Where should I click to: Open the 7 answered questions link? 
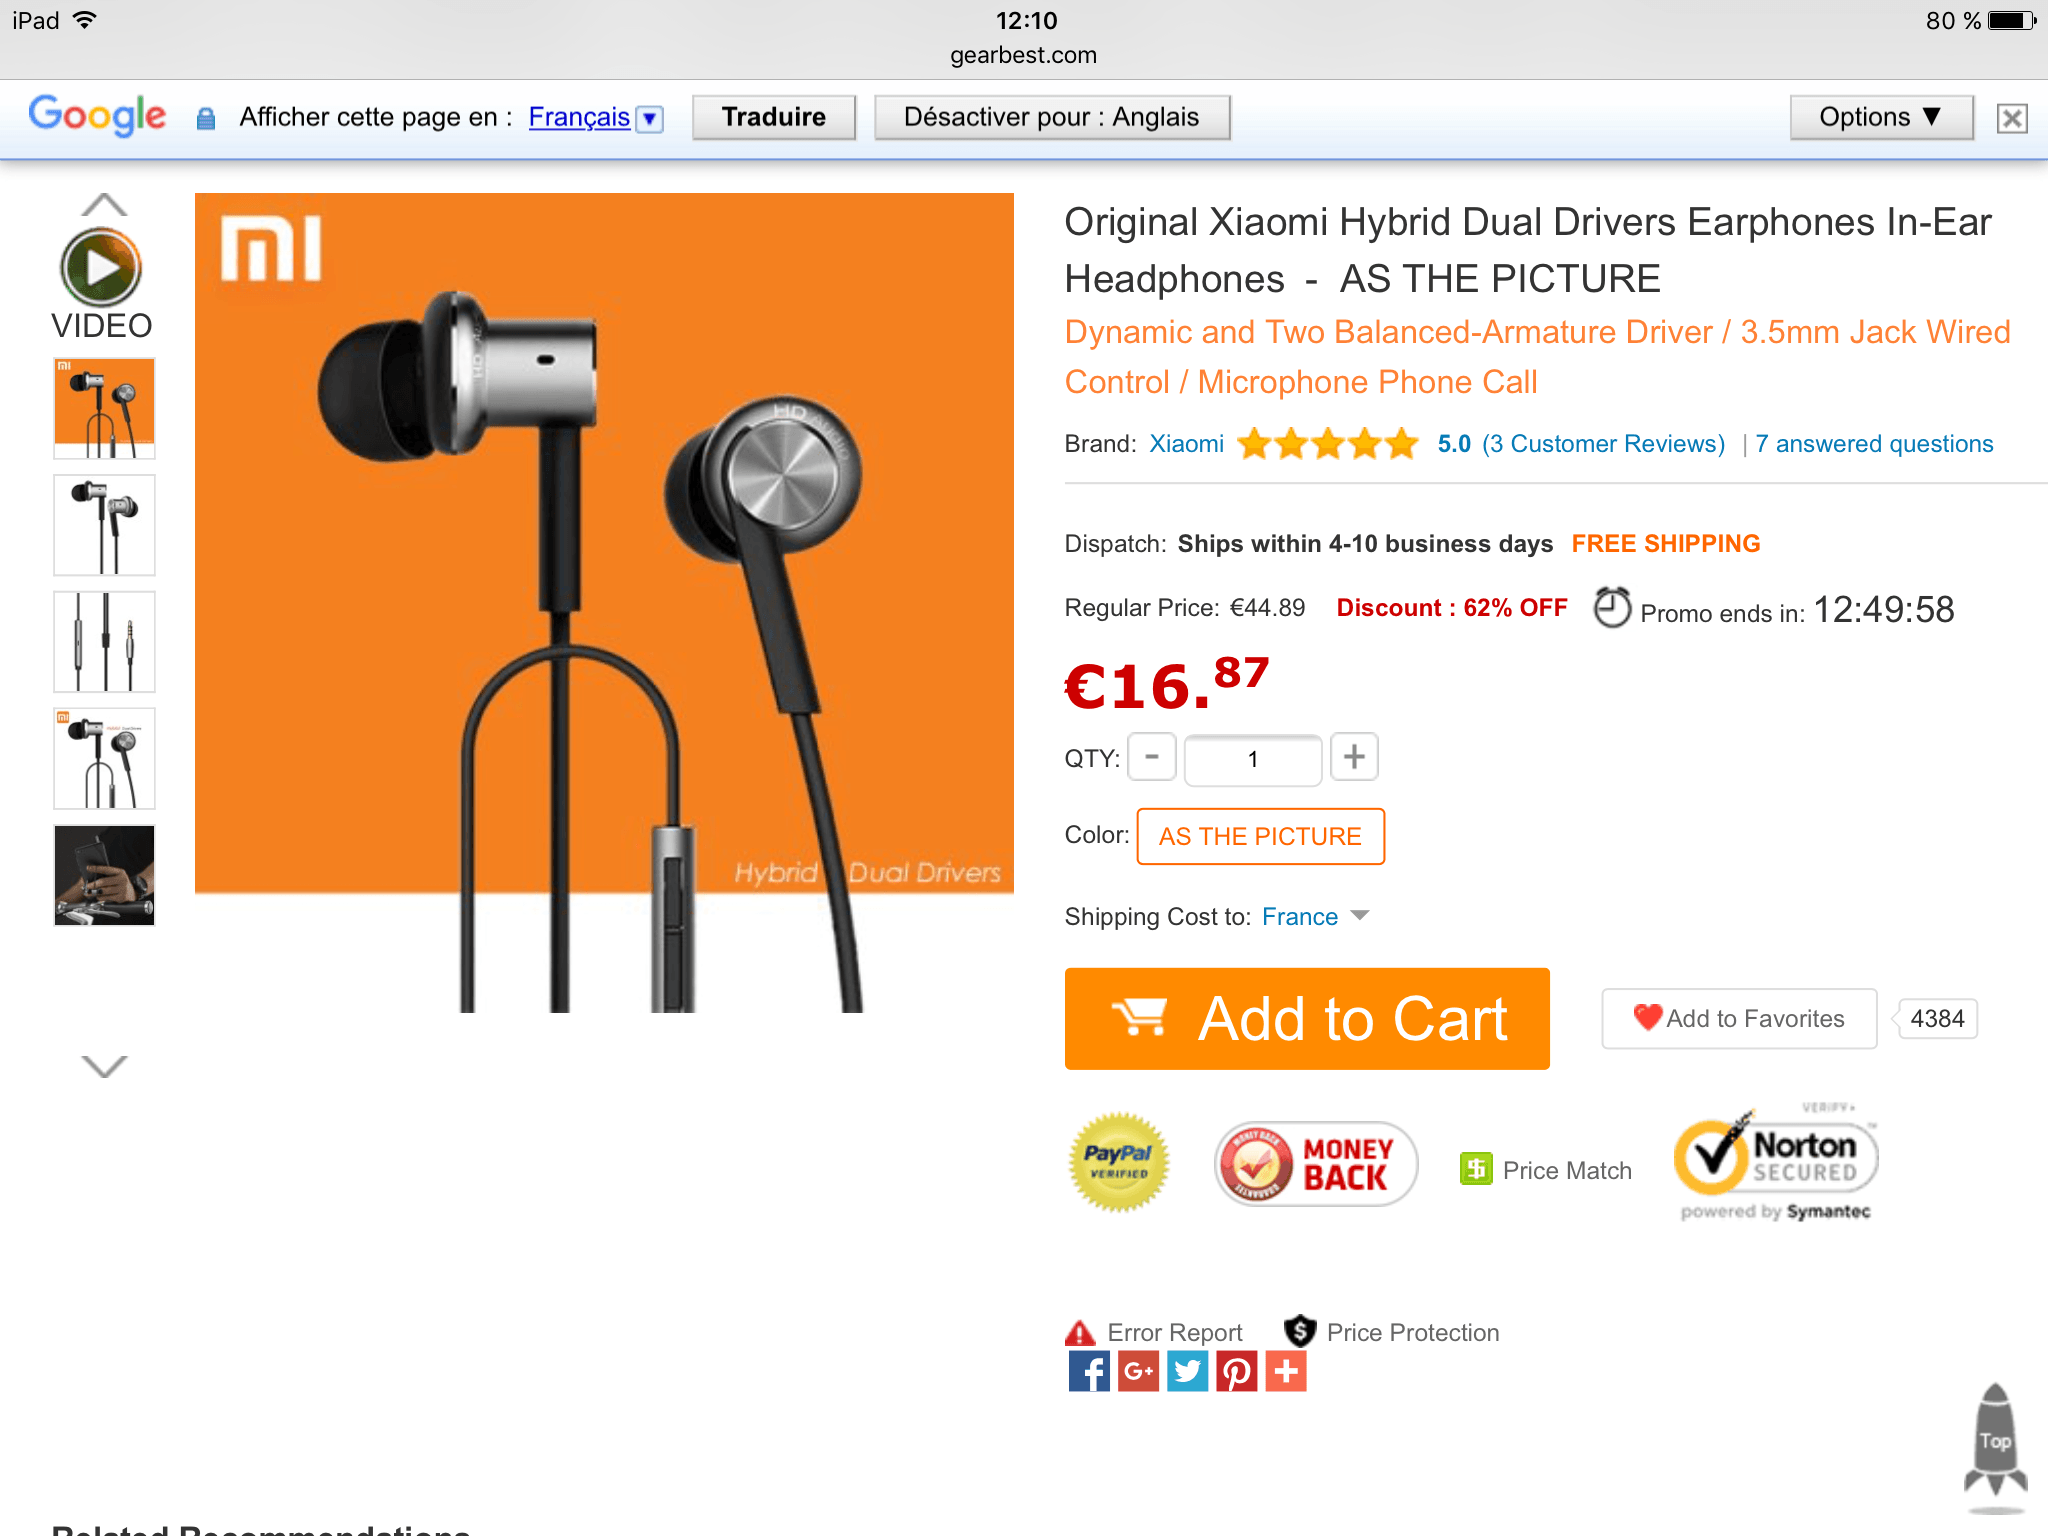pyautogui.click(x=1874, y=444)
